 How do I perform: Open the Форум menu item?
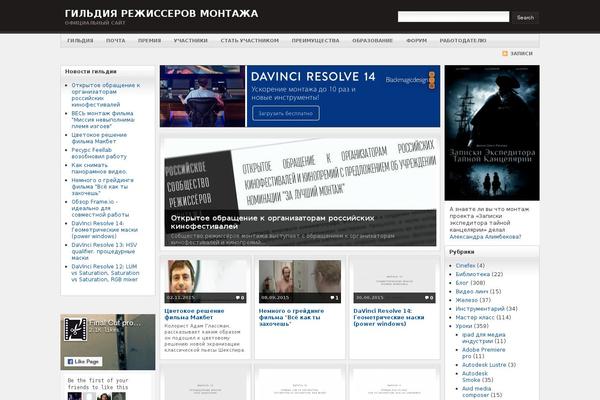tap(416, 41)
